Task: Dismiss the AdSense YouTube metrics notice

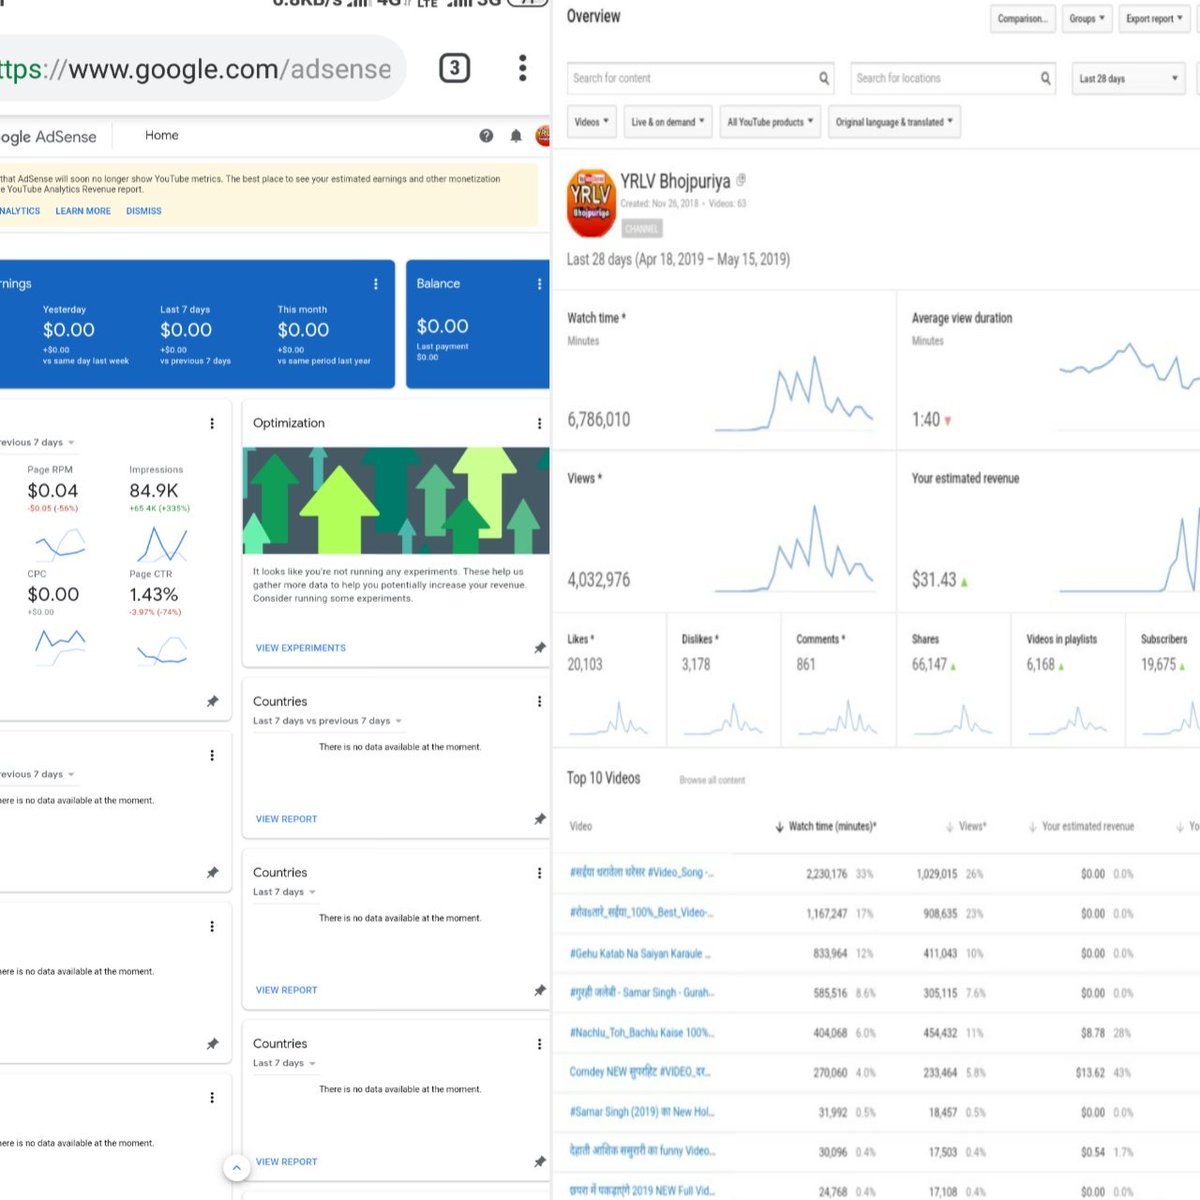Action: coord(144,211)
